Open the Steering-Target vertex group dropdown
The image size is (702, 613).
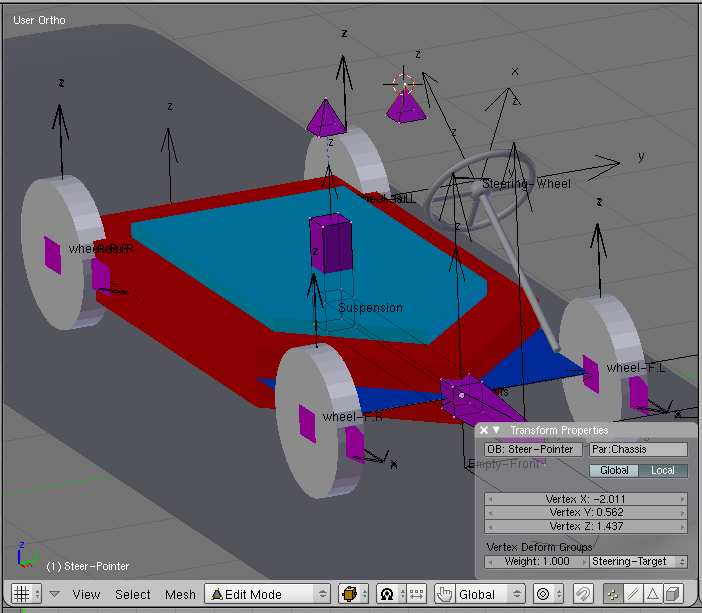pyautogui.click(x=638, y=561)
